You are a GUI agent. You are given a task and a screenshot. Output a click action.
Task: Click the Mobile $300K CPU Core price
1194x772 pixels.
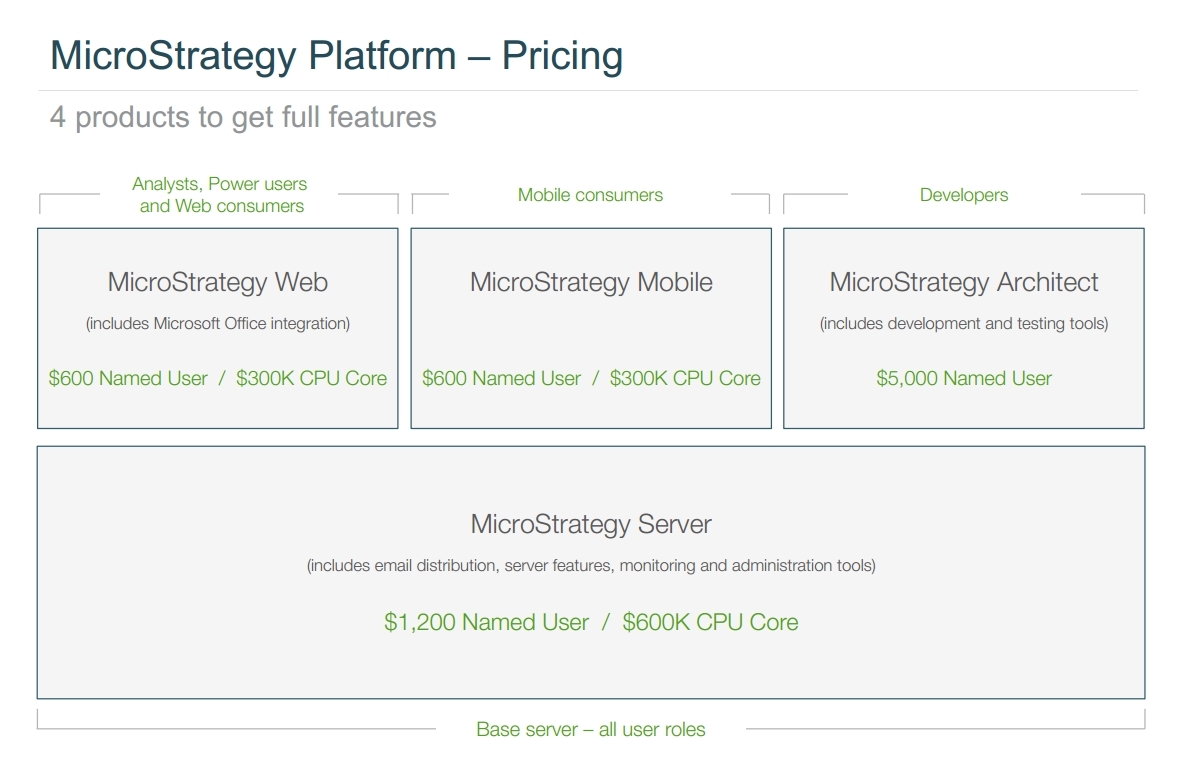(685, 378)
